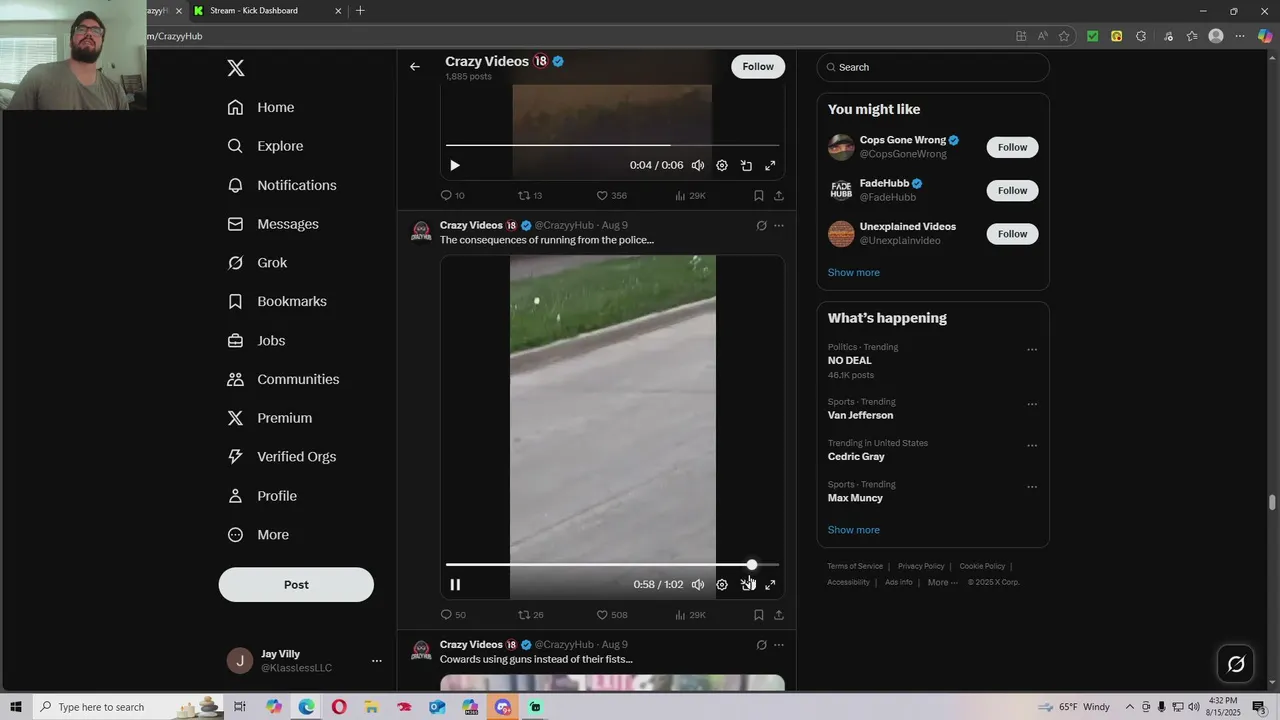
Task: Click the taskbar search box
Action: click(128, 707)
